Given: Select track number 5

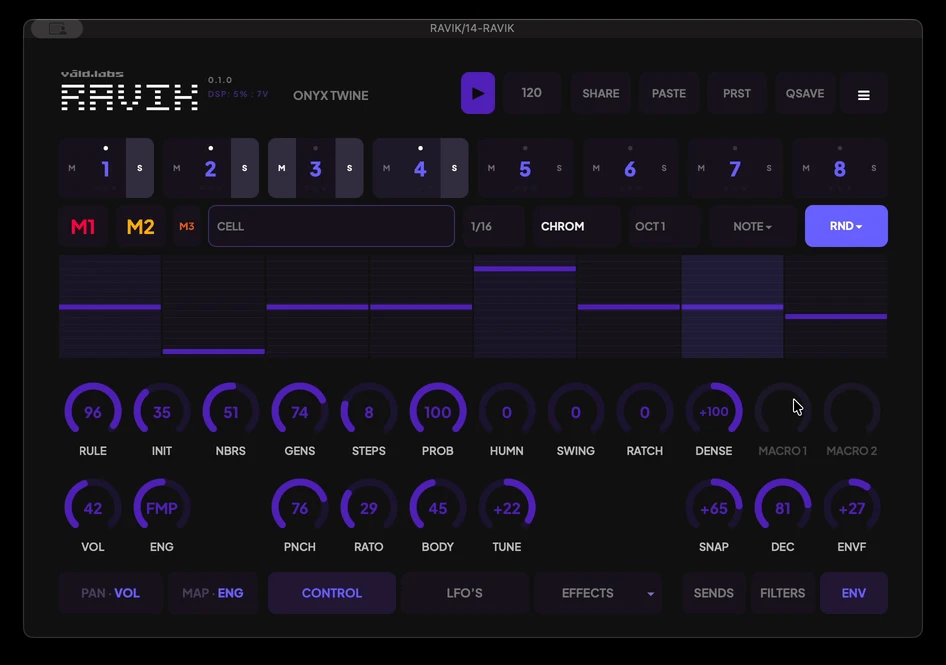Looking at the screenshot, I should pos(525,169).
